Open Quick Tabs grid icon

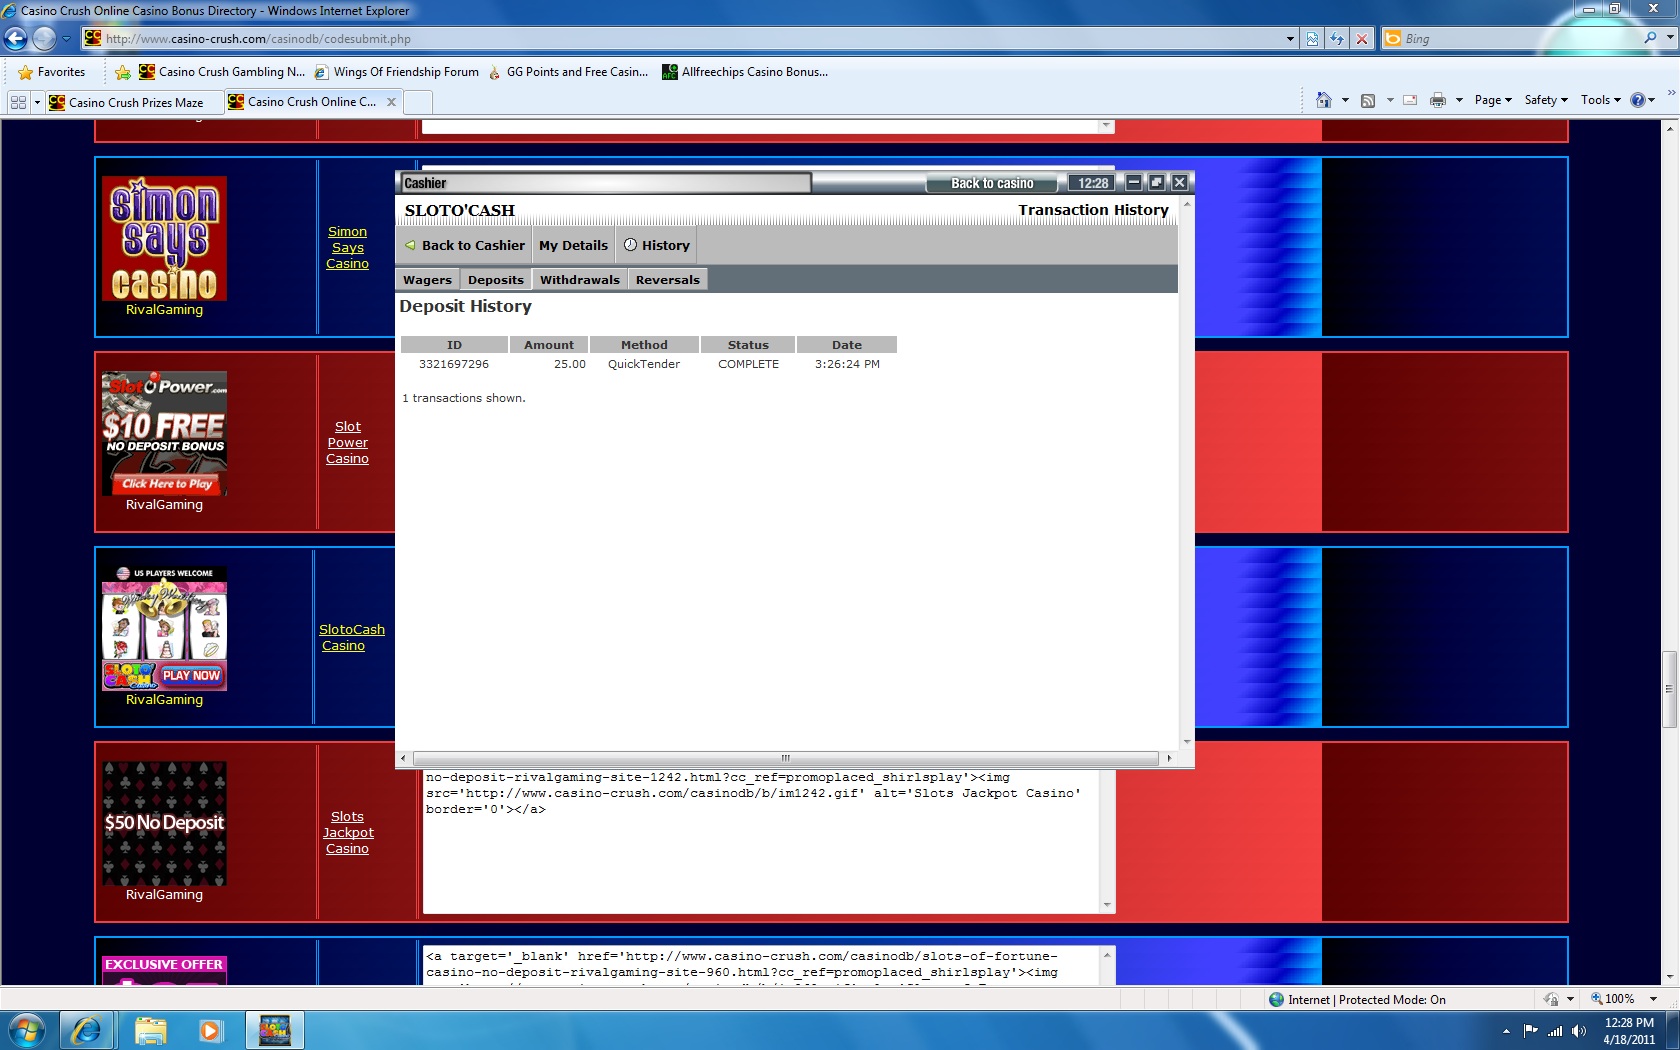(18, 102)
